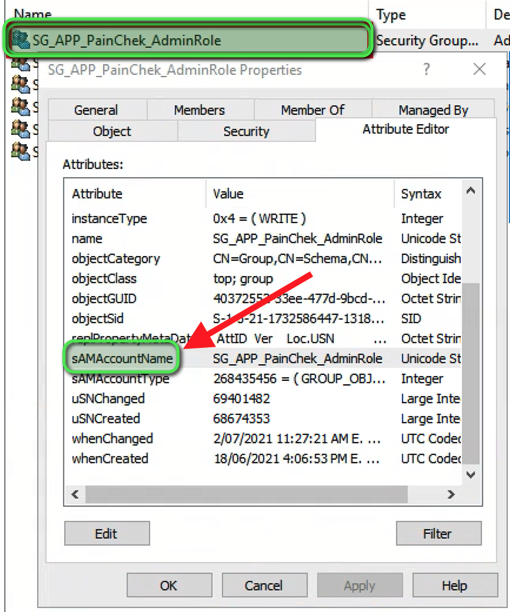Select the sAMAccountName attribute row
Screen dimensions: 510x612
265,358
